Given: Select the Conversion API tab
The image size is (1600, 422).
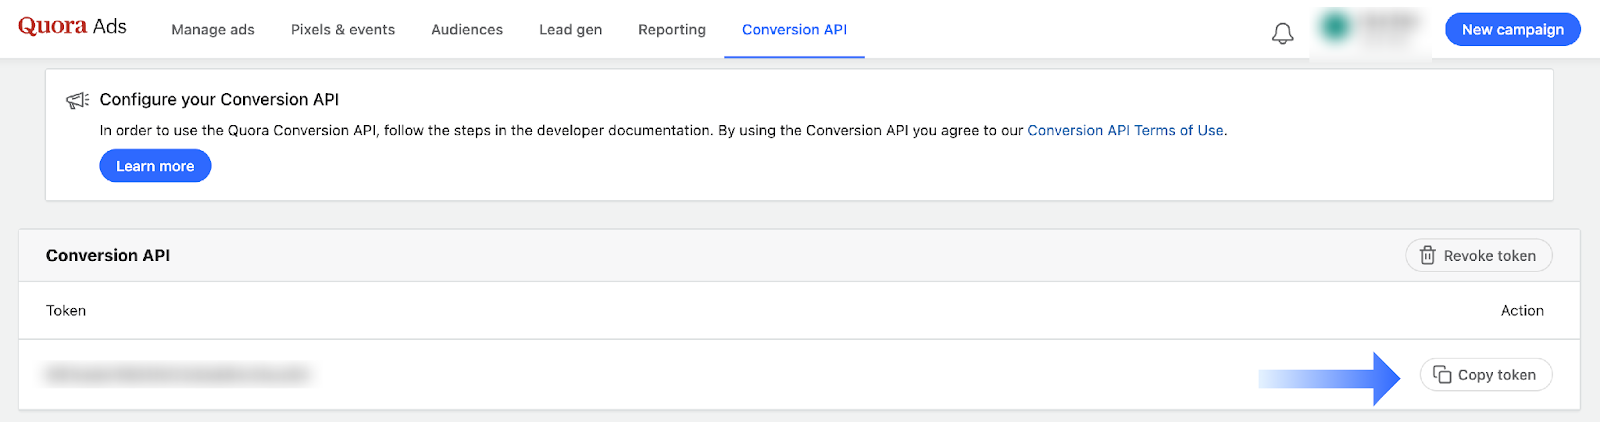Looking at the screenshot, I should 794,30.
